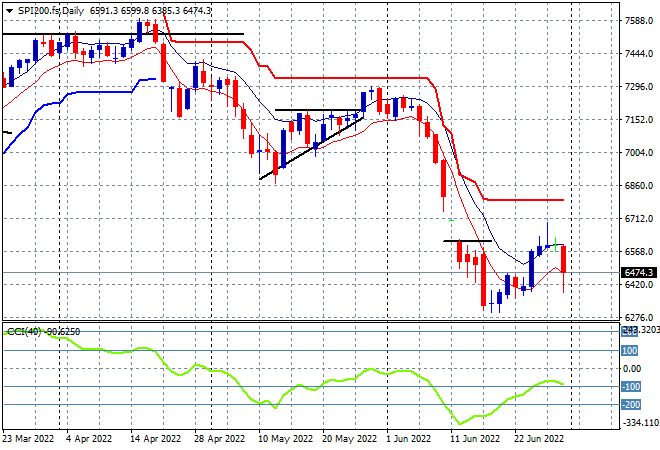
Task: Click the current price tag 6474.3
Action: [x=639, y=273]
